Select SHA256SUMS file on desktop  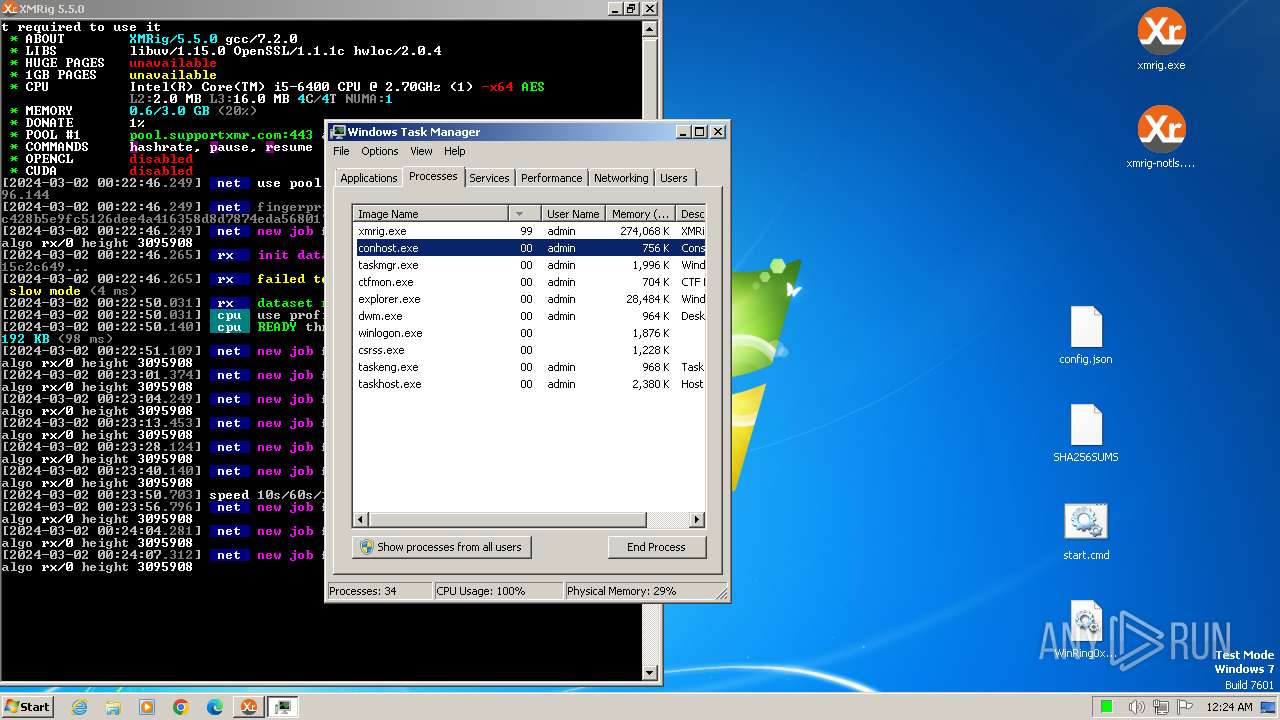[1086, 433]
